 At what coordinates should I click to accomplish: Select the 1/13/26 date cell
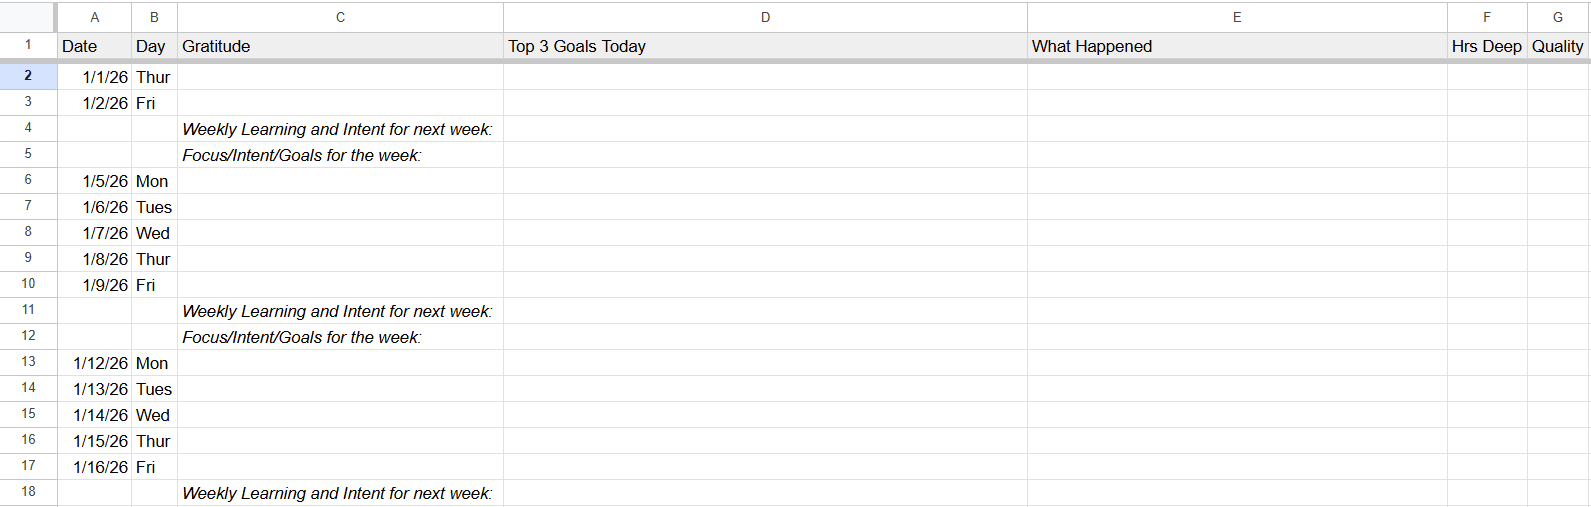click(x=95, y=389)
